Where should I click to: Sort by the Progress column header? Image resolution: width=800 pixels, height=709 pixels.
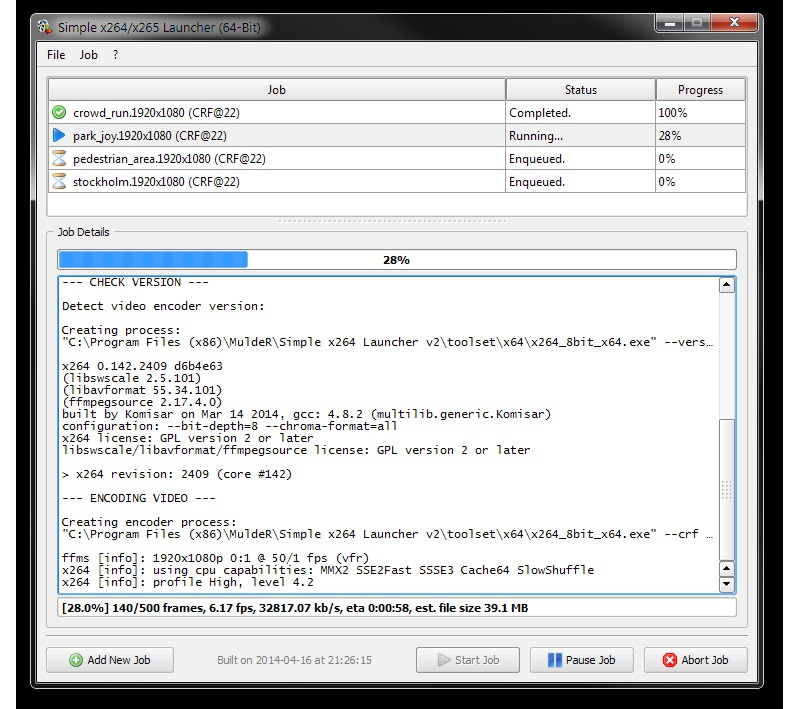pyautogui.click(x=701, y=90)
